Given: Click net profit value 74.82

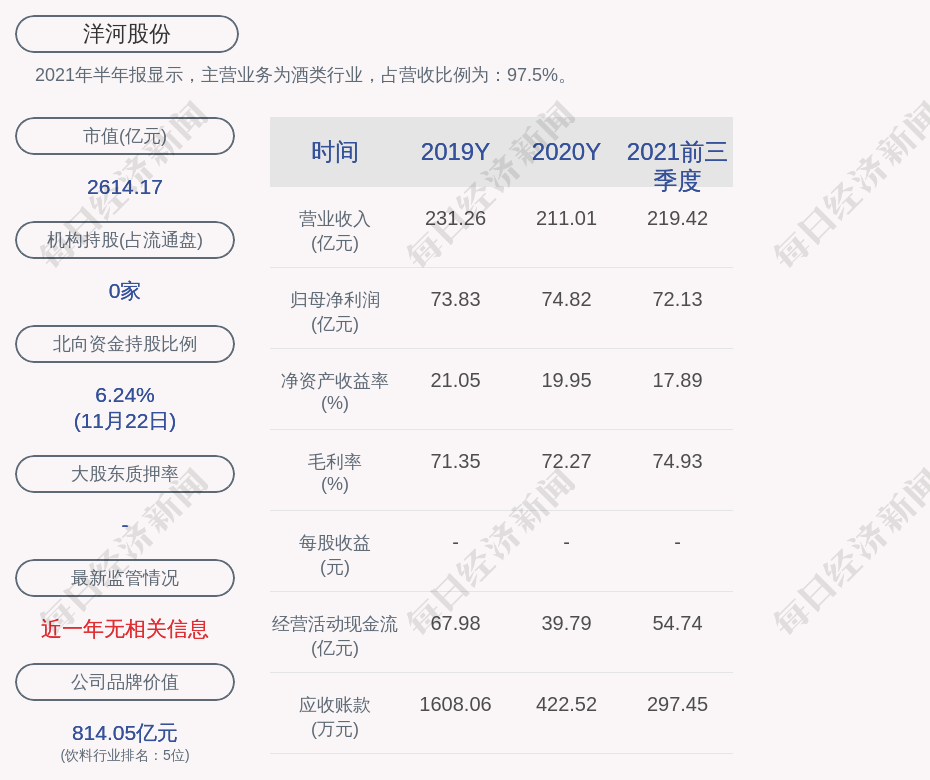Looking at the screenshot, I should click(566, 300).
